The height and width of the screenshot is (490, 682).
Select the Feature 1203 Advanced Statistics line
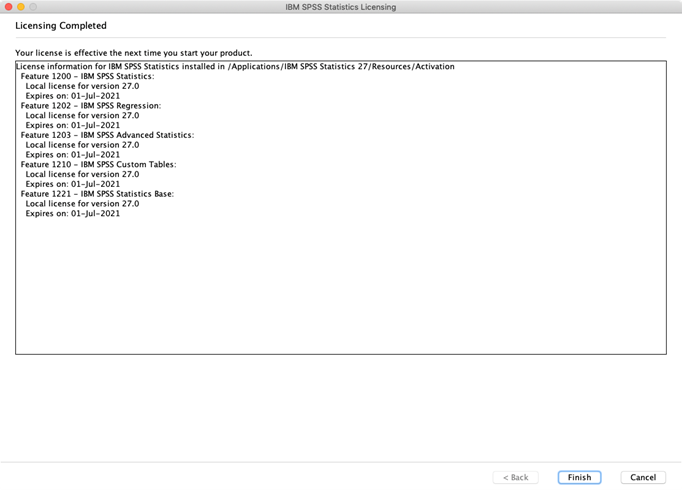point(107,135)
